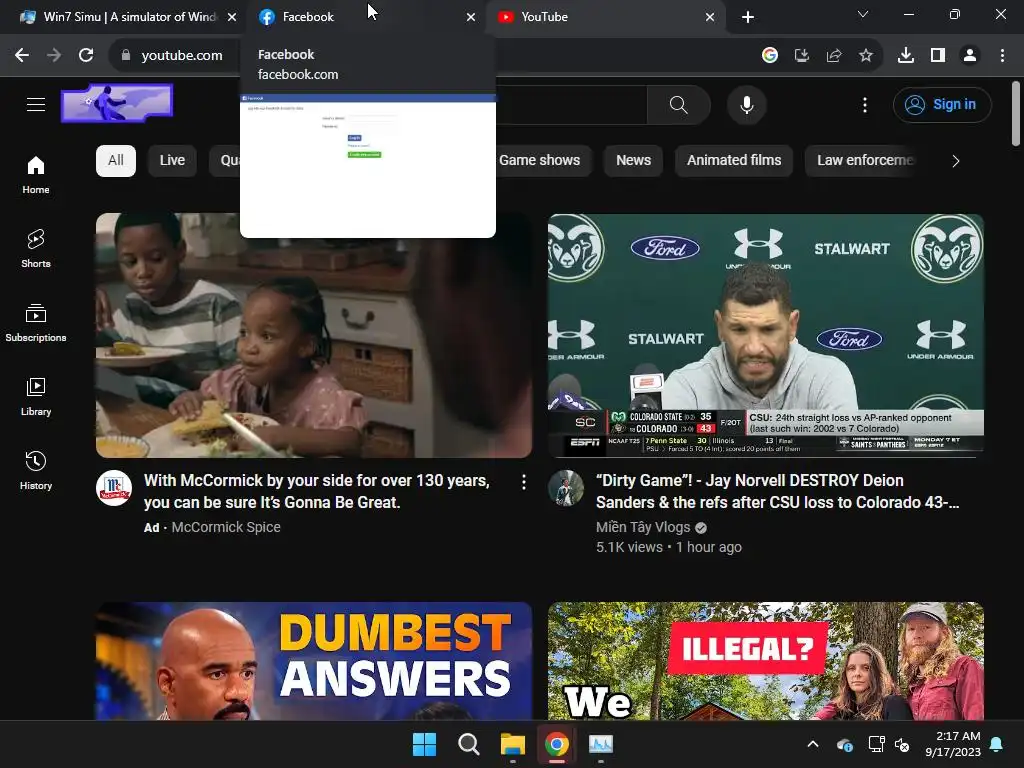Share this page using the share icon
1024x768 pixels.
pyautogui.click(x=834, y=56)
